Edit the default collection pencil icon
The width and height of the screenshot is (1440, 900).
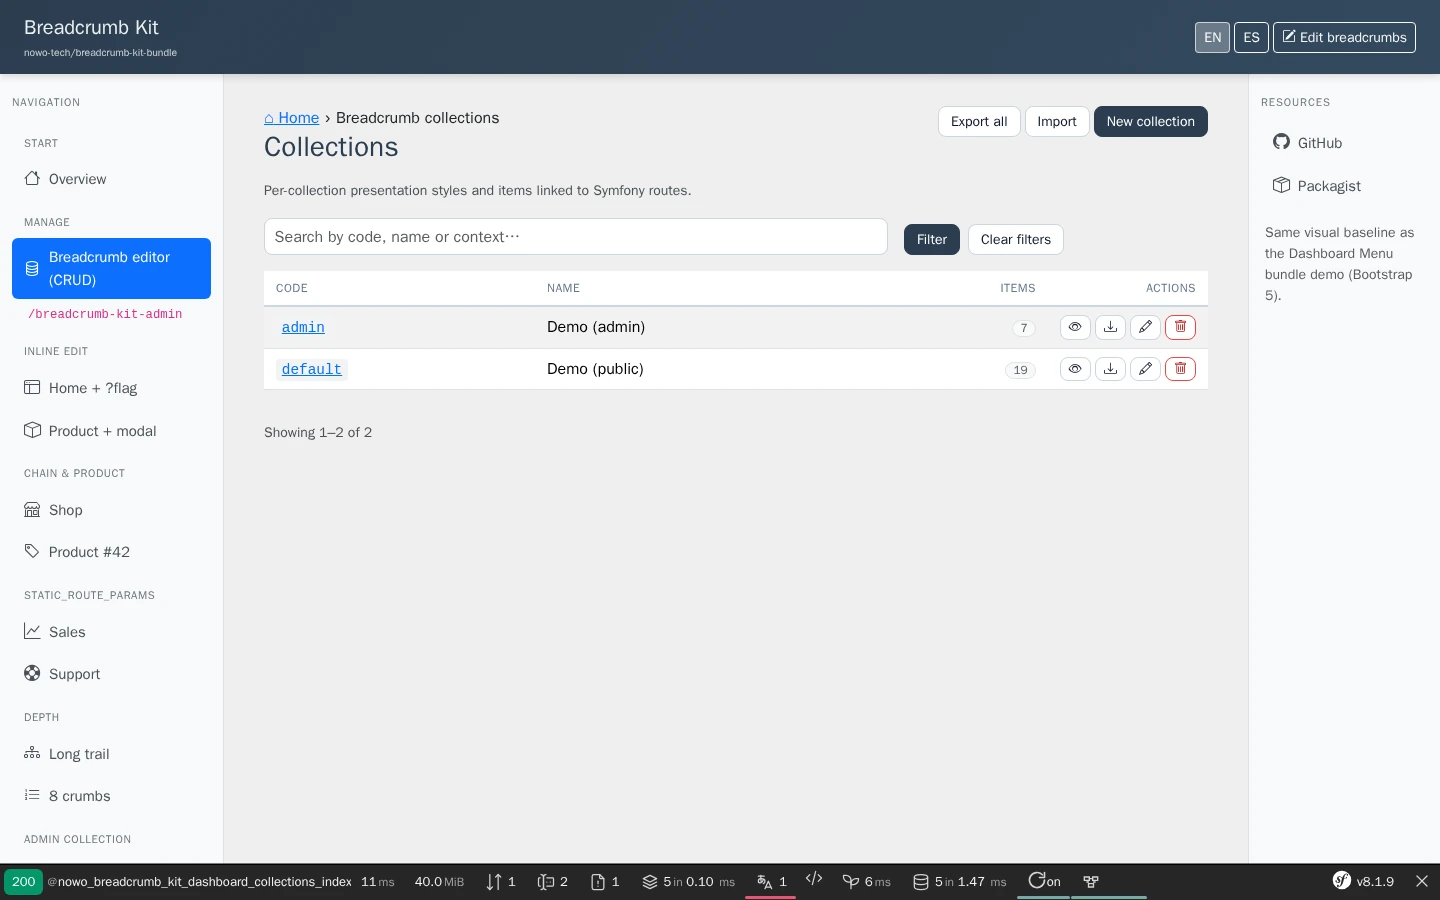(x=1145, y=369)
